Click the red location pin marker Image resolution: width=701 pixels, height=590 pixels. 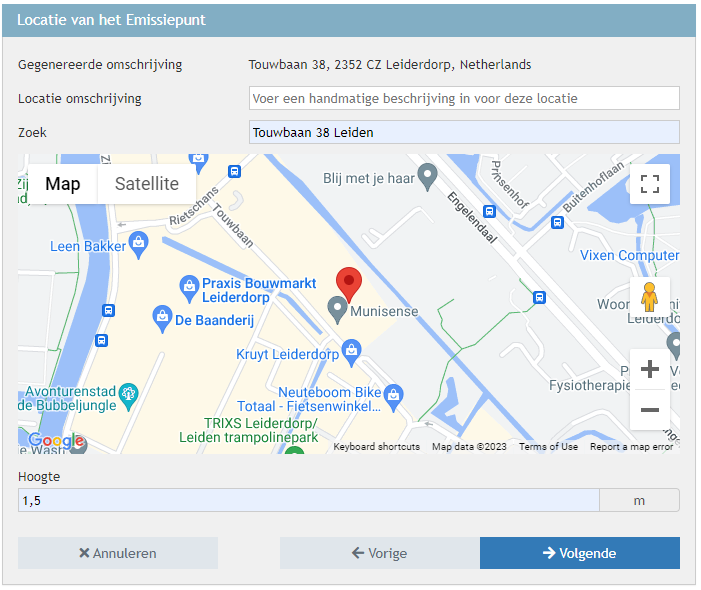pyautogui.click(x=347, y=281)
